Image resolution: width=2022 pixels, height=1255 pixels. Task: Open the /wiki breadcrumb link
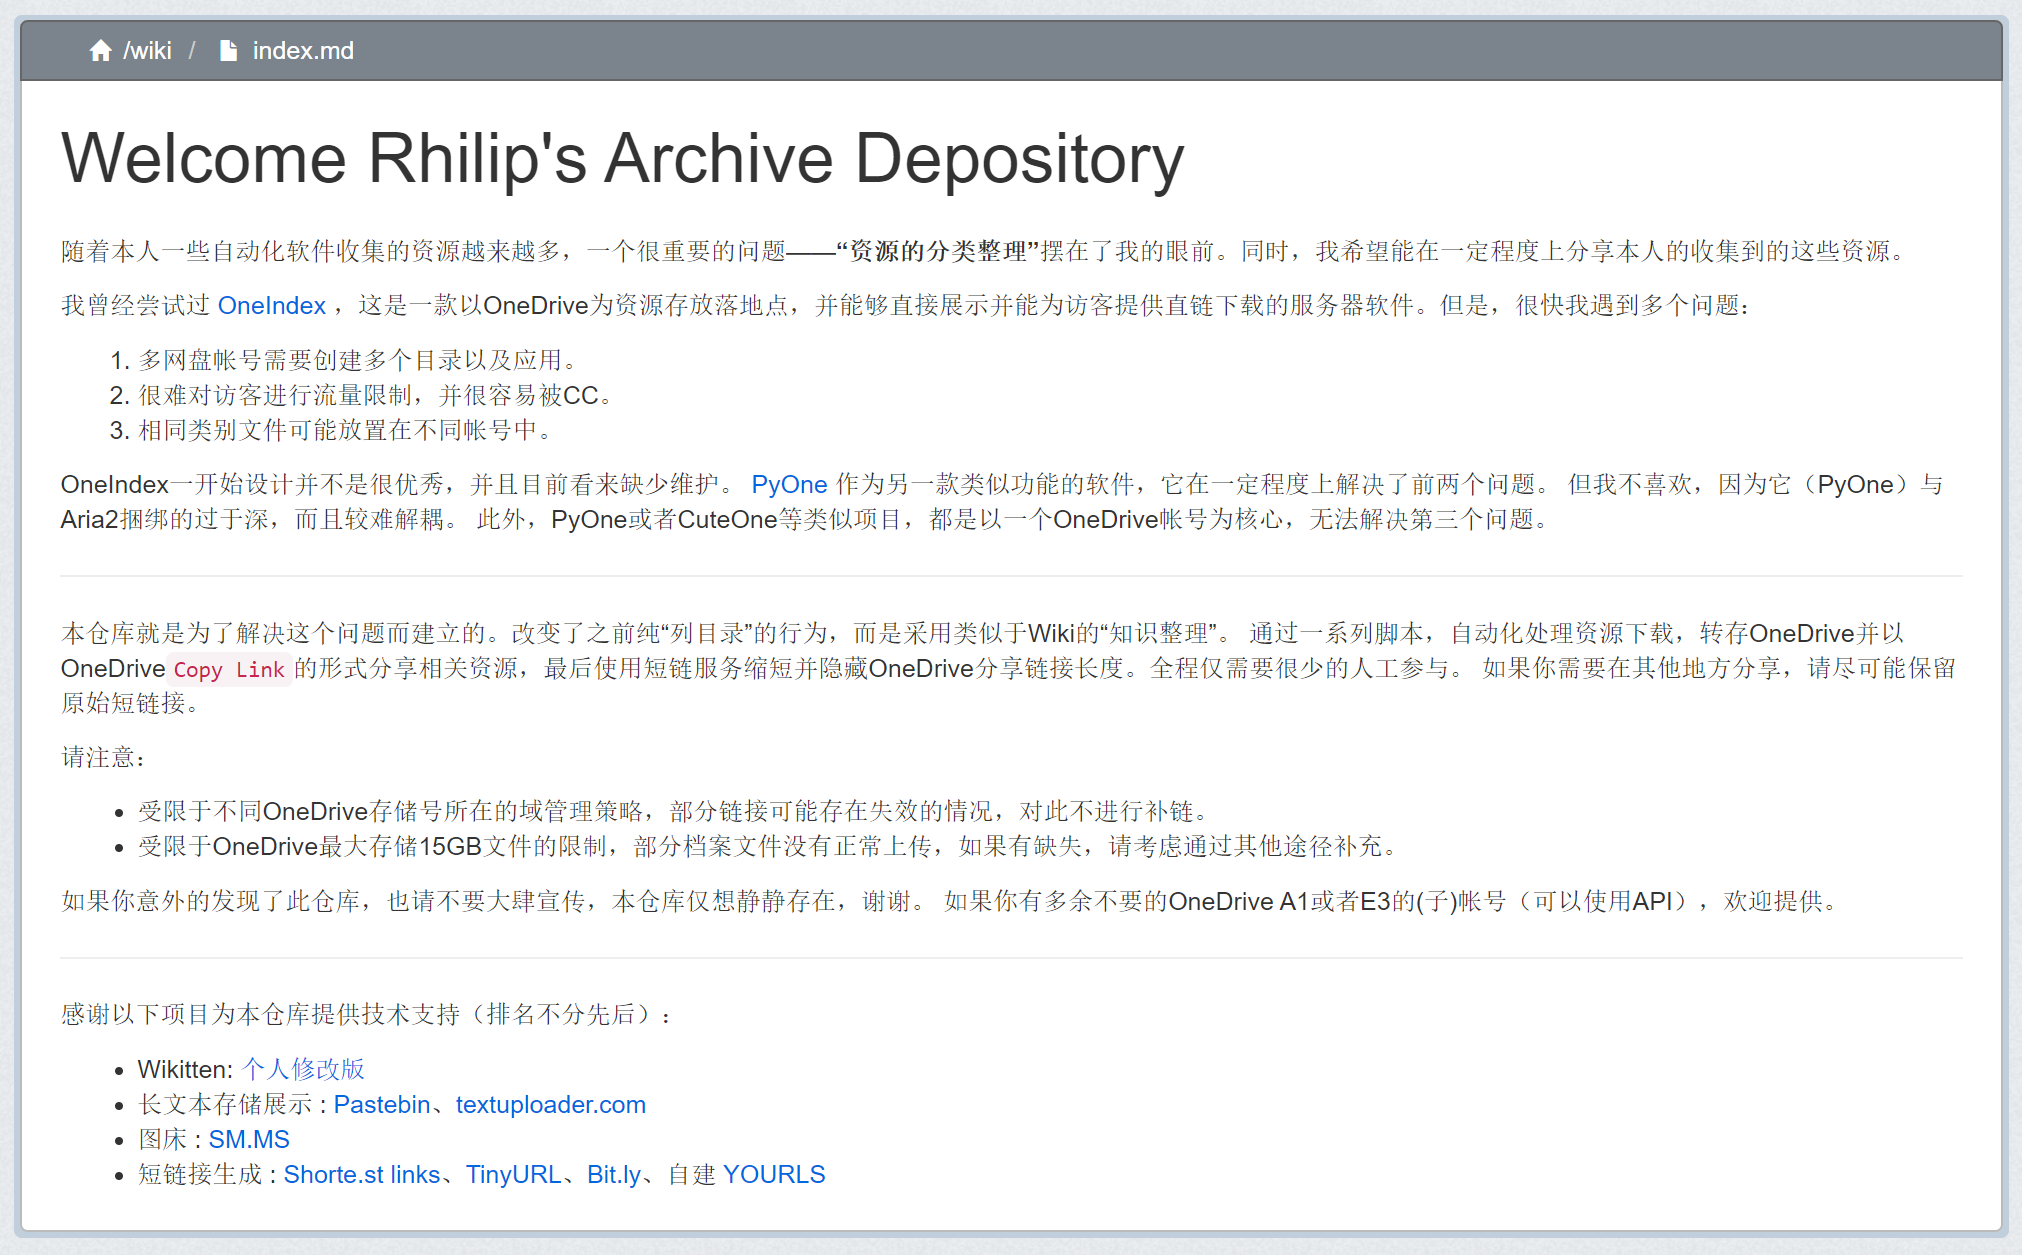coord(147,51)
